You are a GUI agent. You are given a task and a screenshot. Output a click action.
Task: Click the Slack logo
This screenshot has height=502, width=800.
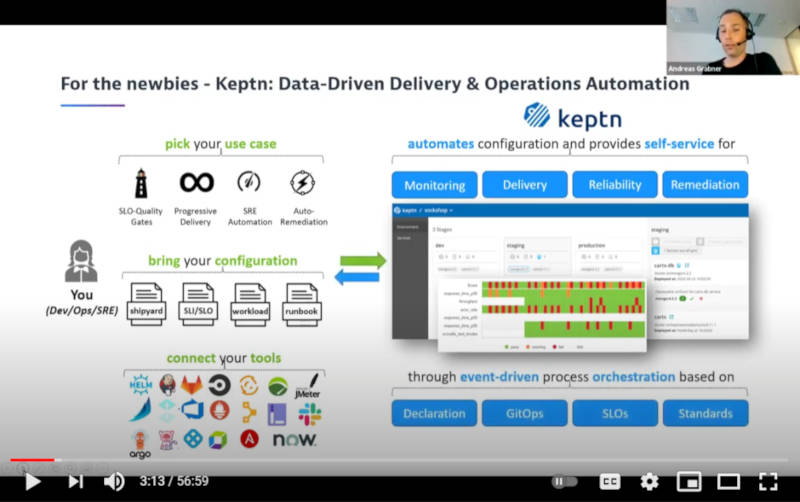(310, 414)
